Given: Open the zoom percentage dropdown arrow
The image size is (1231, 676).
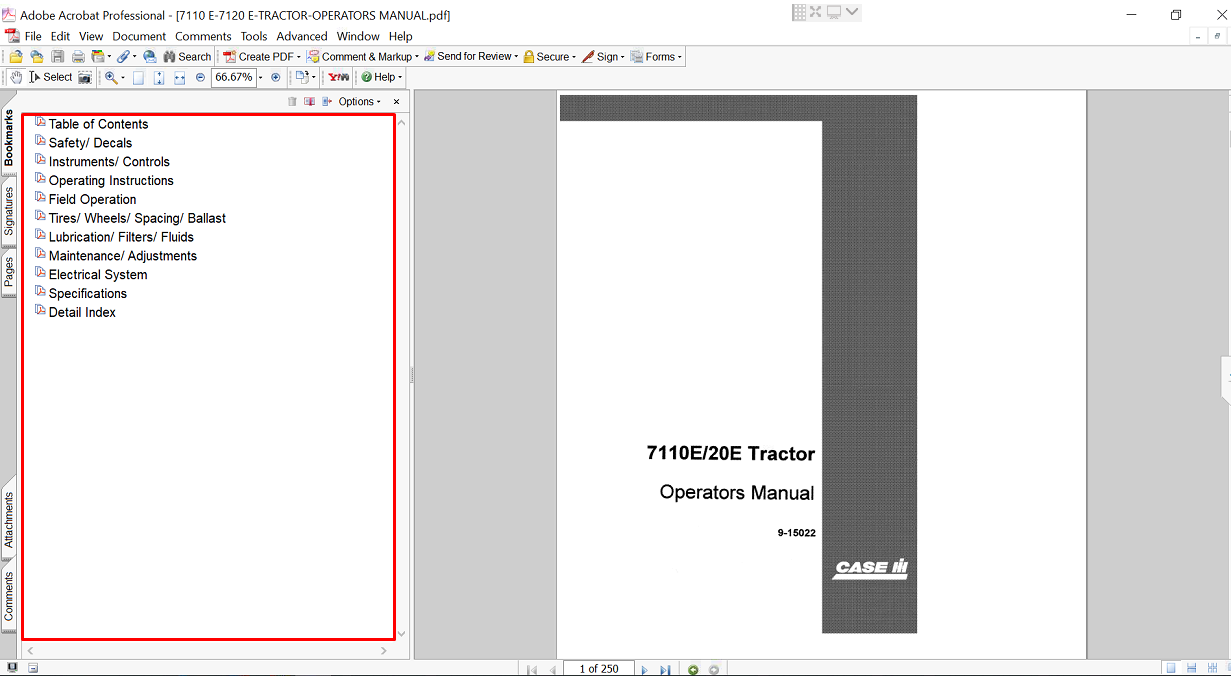Looking at the screenshot, I should pos(261,77).
